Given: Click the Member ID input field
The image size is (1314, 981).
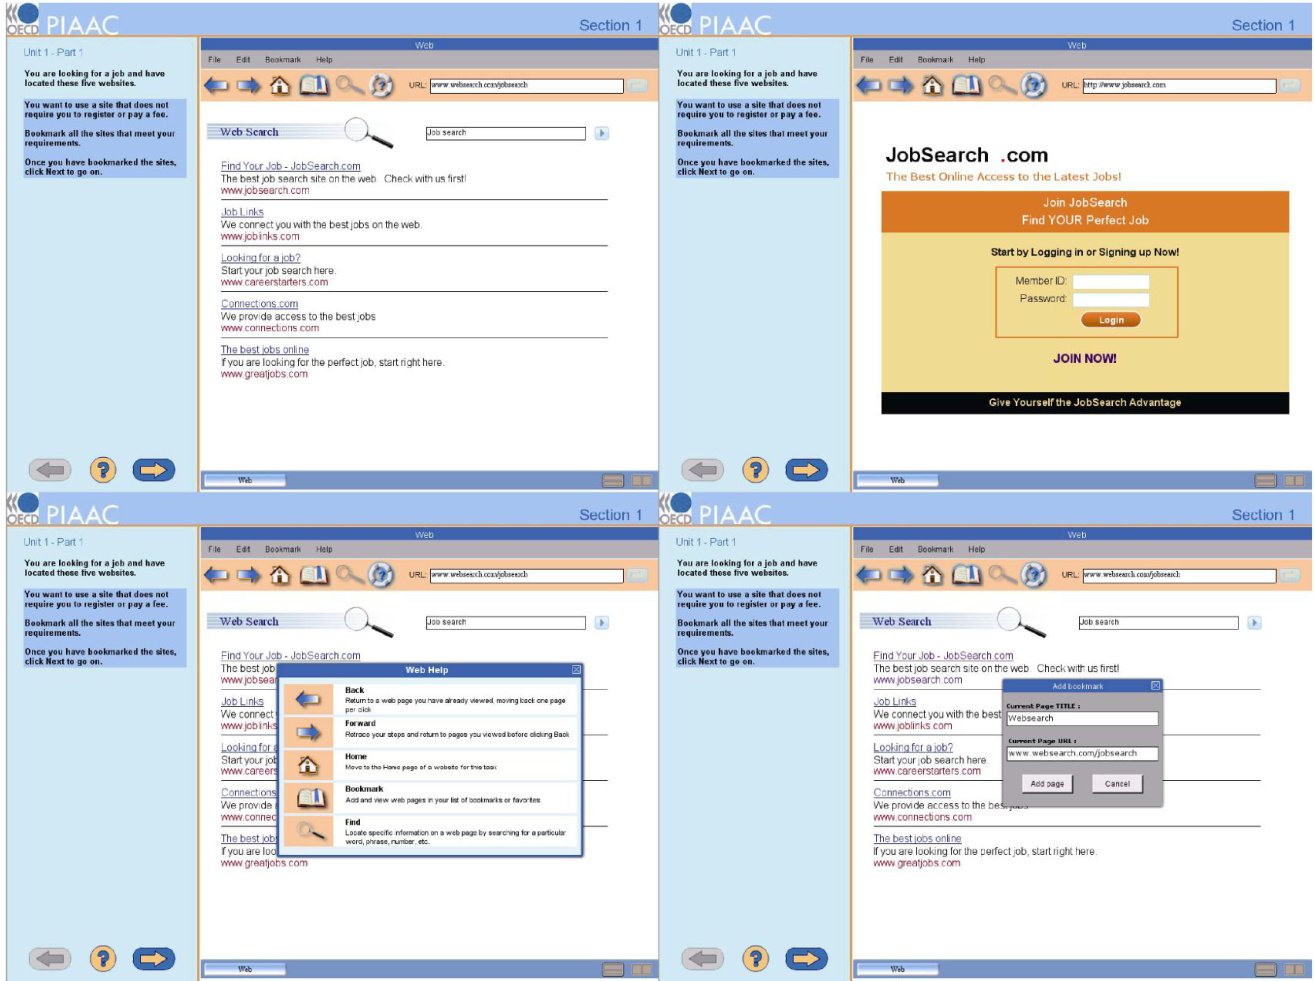Looking at the screenshot, I should pyautogui.click(x=1110, y=282).
